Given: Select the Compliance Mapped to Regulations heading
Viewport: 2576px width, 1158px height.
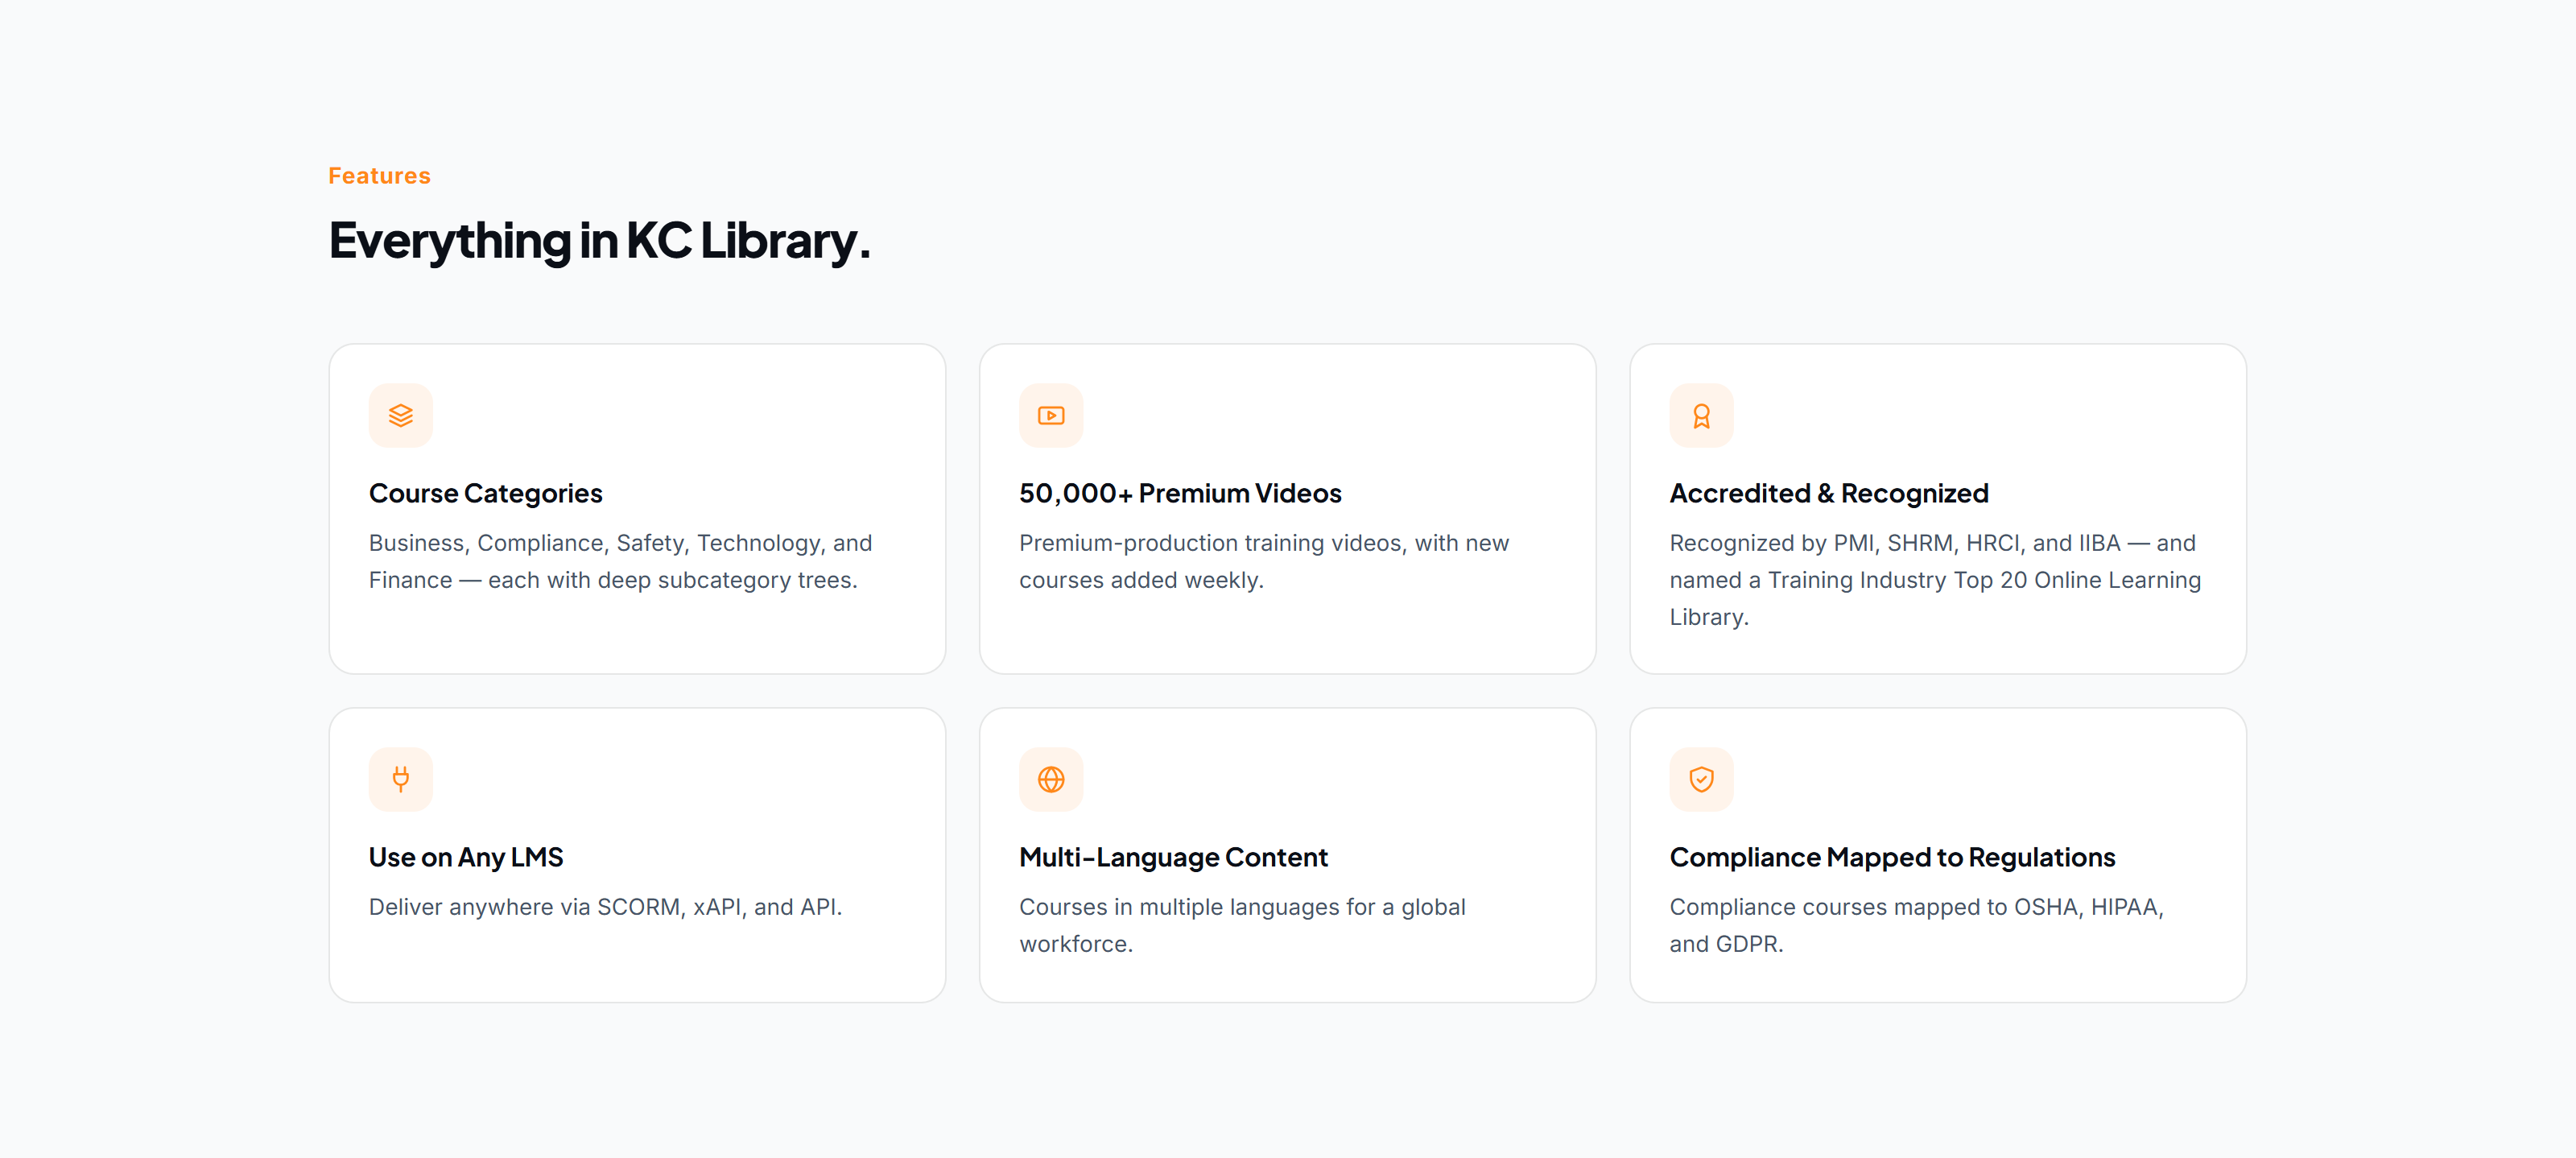Looking at the screenshot, I should pos(1892,857).
